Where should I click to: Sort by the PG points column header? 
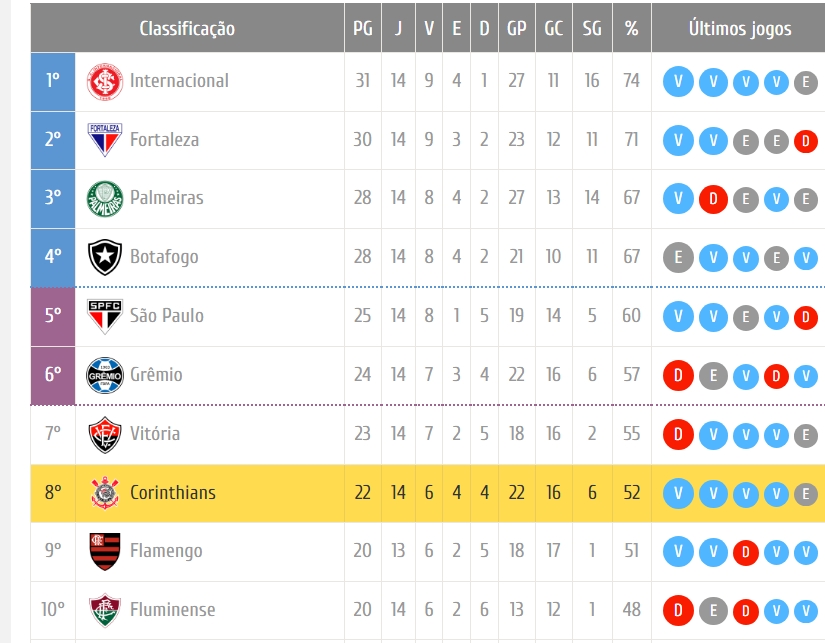pos(363,28)
